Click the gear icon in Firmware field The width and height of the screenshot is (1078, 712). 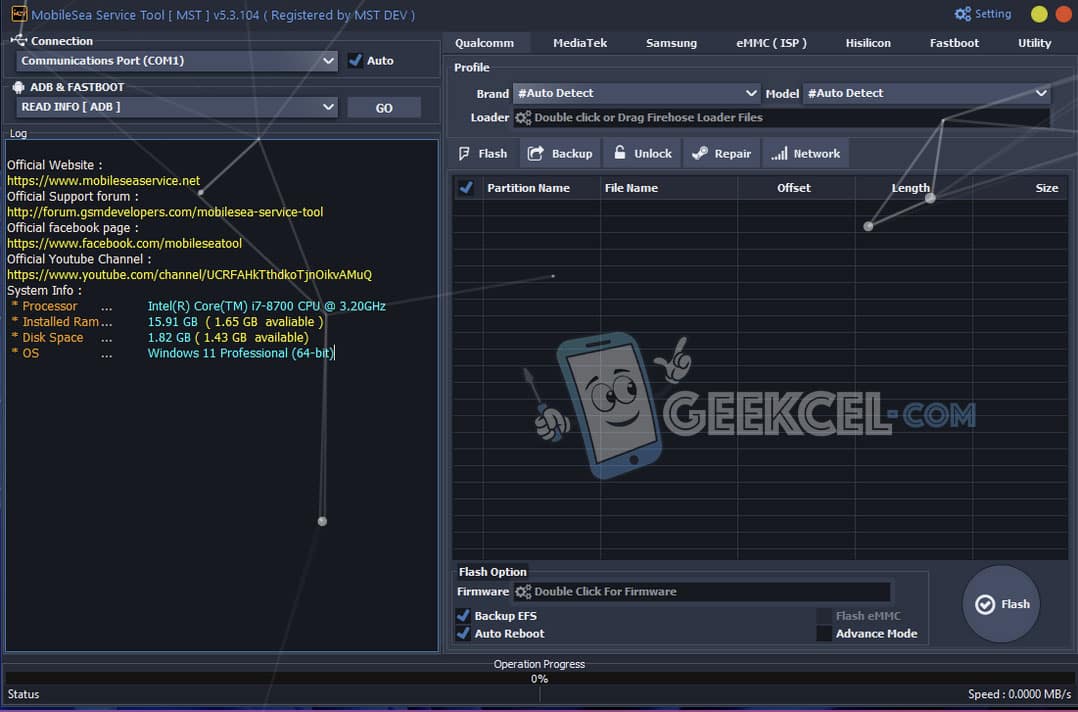523,592
